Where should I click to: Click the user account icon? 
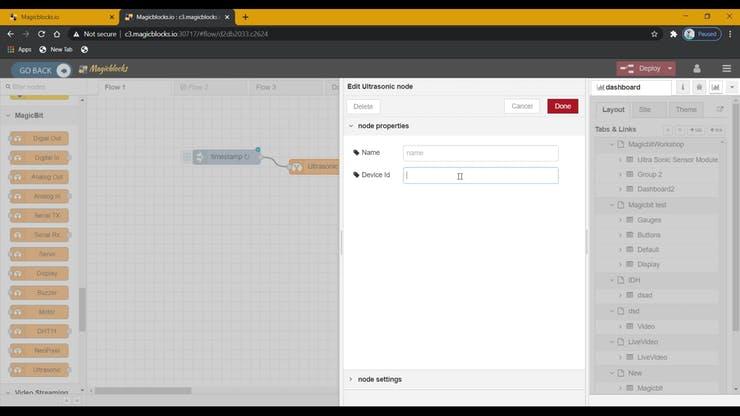[x=698, y=68]
